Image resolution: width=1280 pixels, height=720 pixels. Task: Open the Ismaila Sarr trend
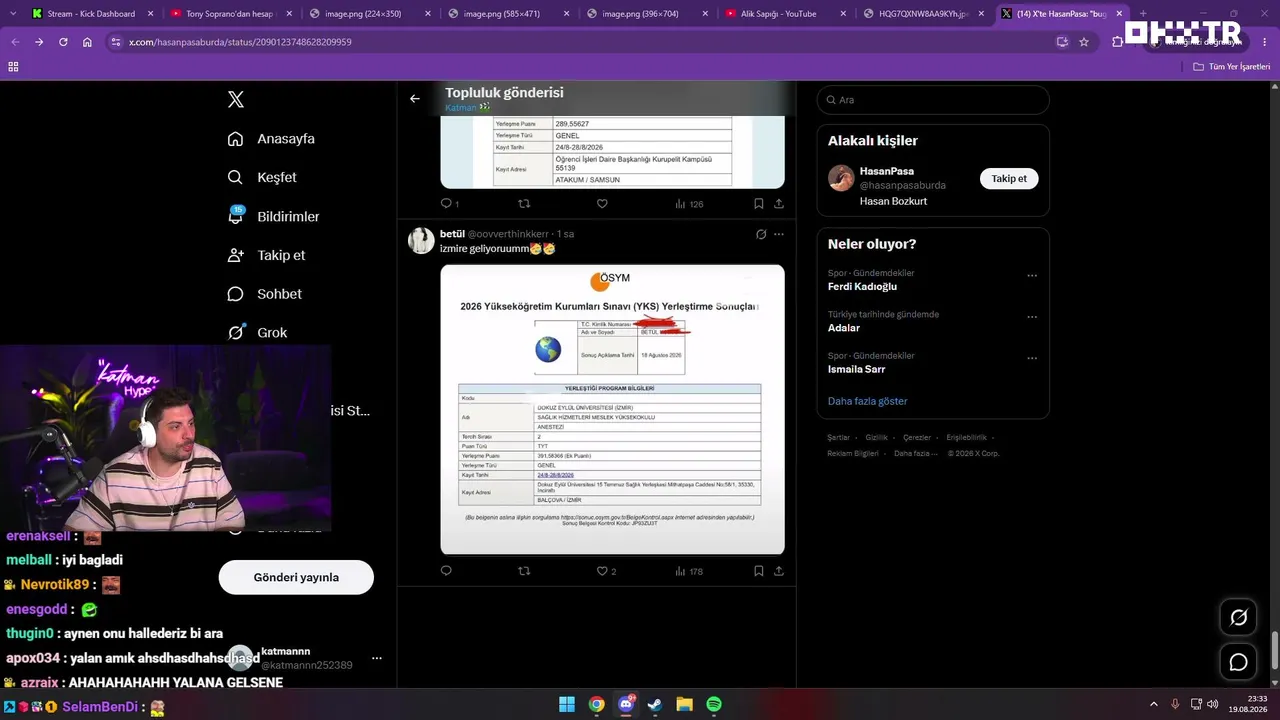click(x=858, y=369)
